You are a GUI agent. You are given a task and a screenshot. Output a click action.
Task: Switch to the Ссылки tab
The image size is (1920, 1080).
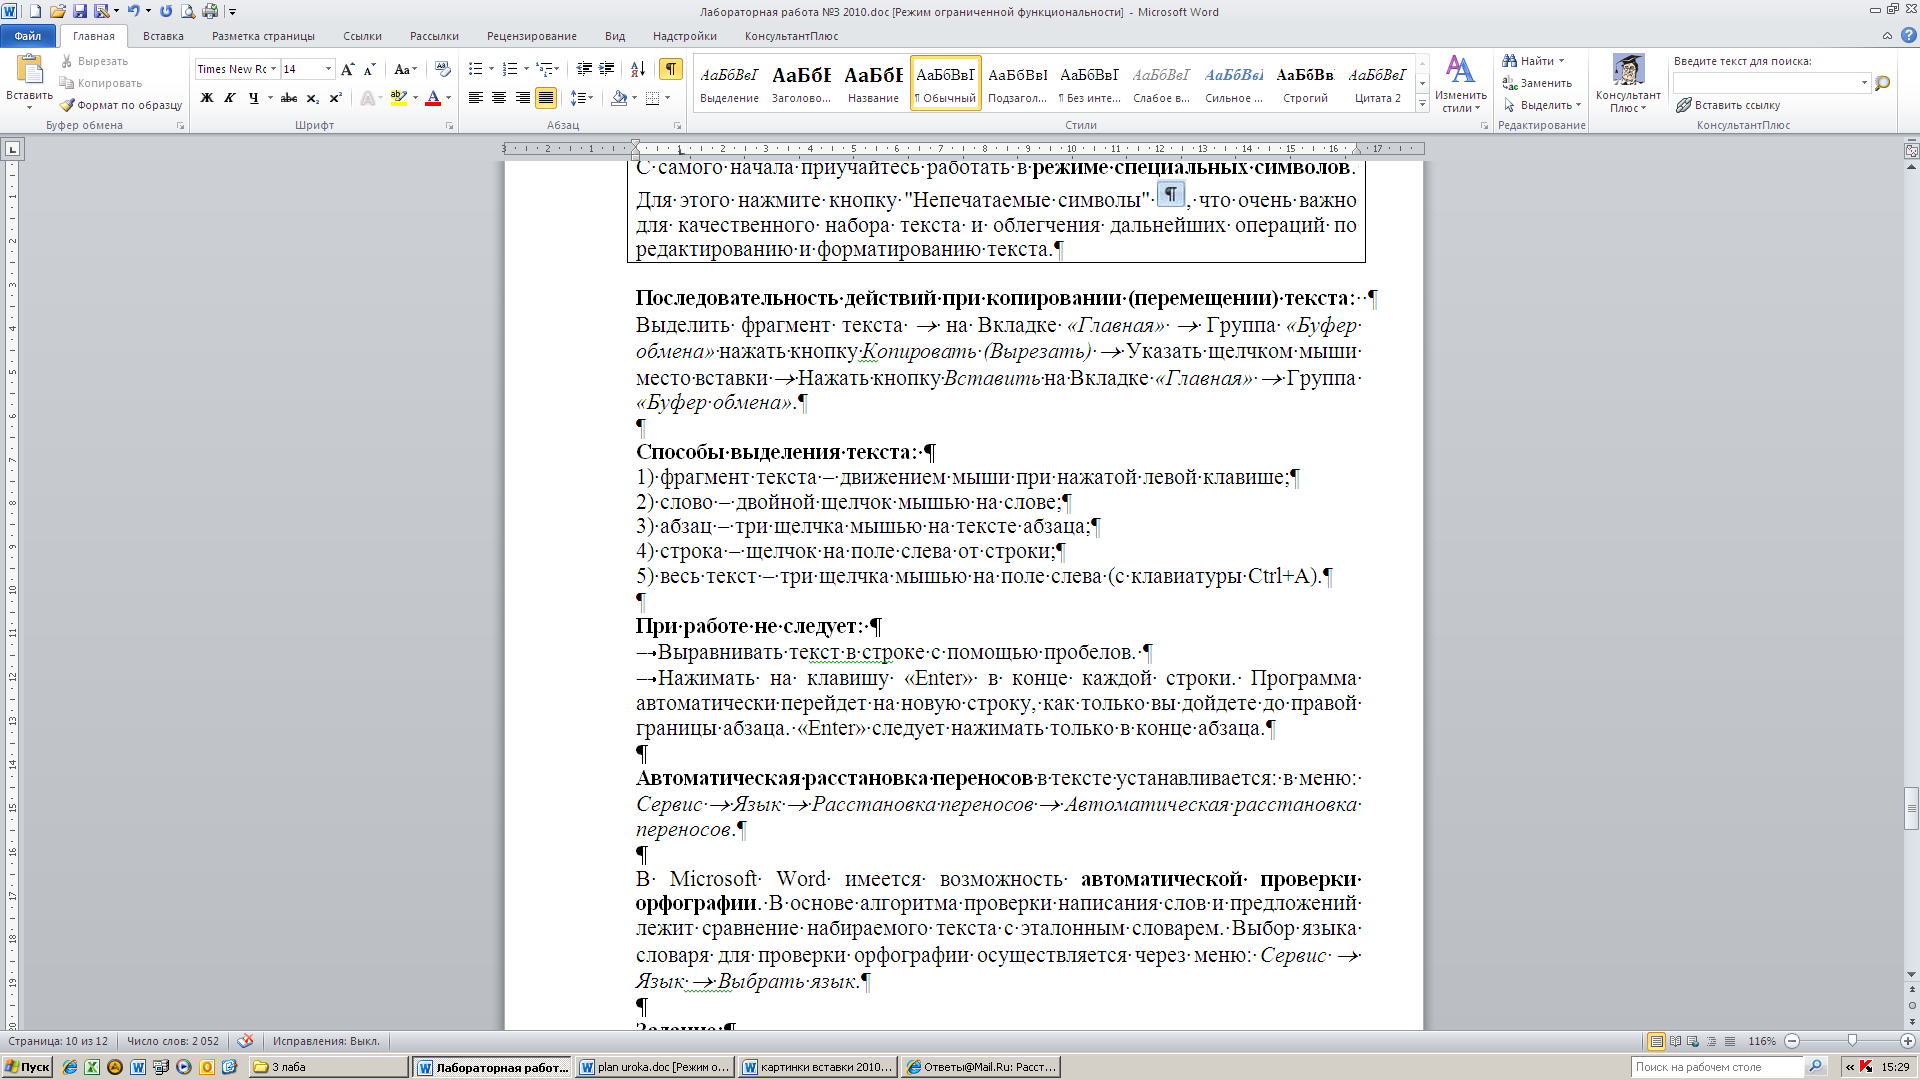pyautogui.click(x=362, y=36)
